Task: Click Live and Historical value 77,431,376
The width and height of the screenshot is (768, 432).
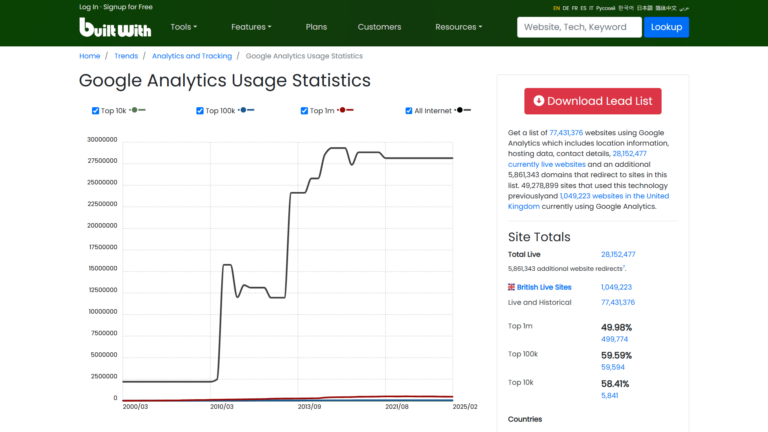Action: (618, 302)
